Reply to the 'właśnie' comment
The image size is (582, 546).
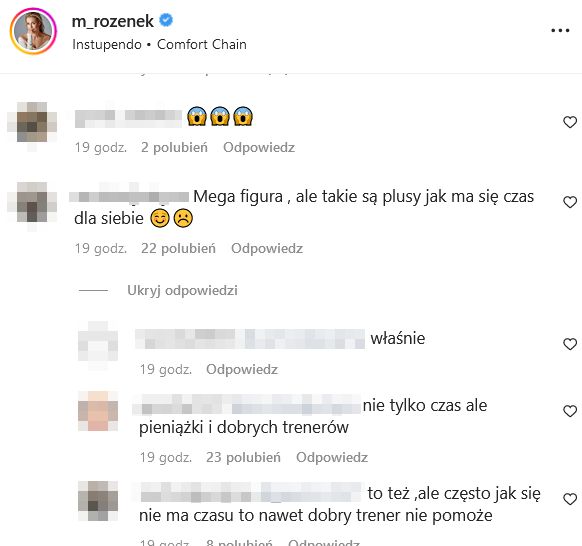point(242,369)
